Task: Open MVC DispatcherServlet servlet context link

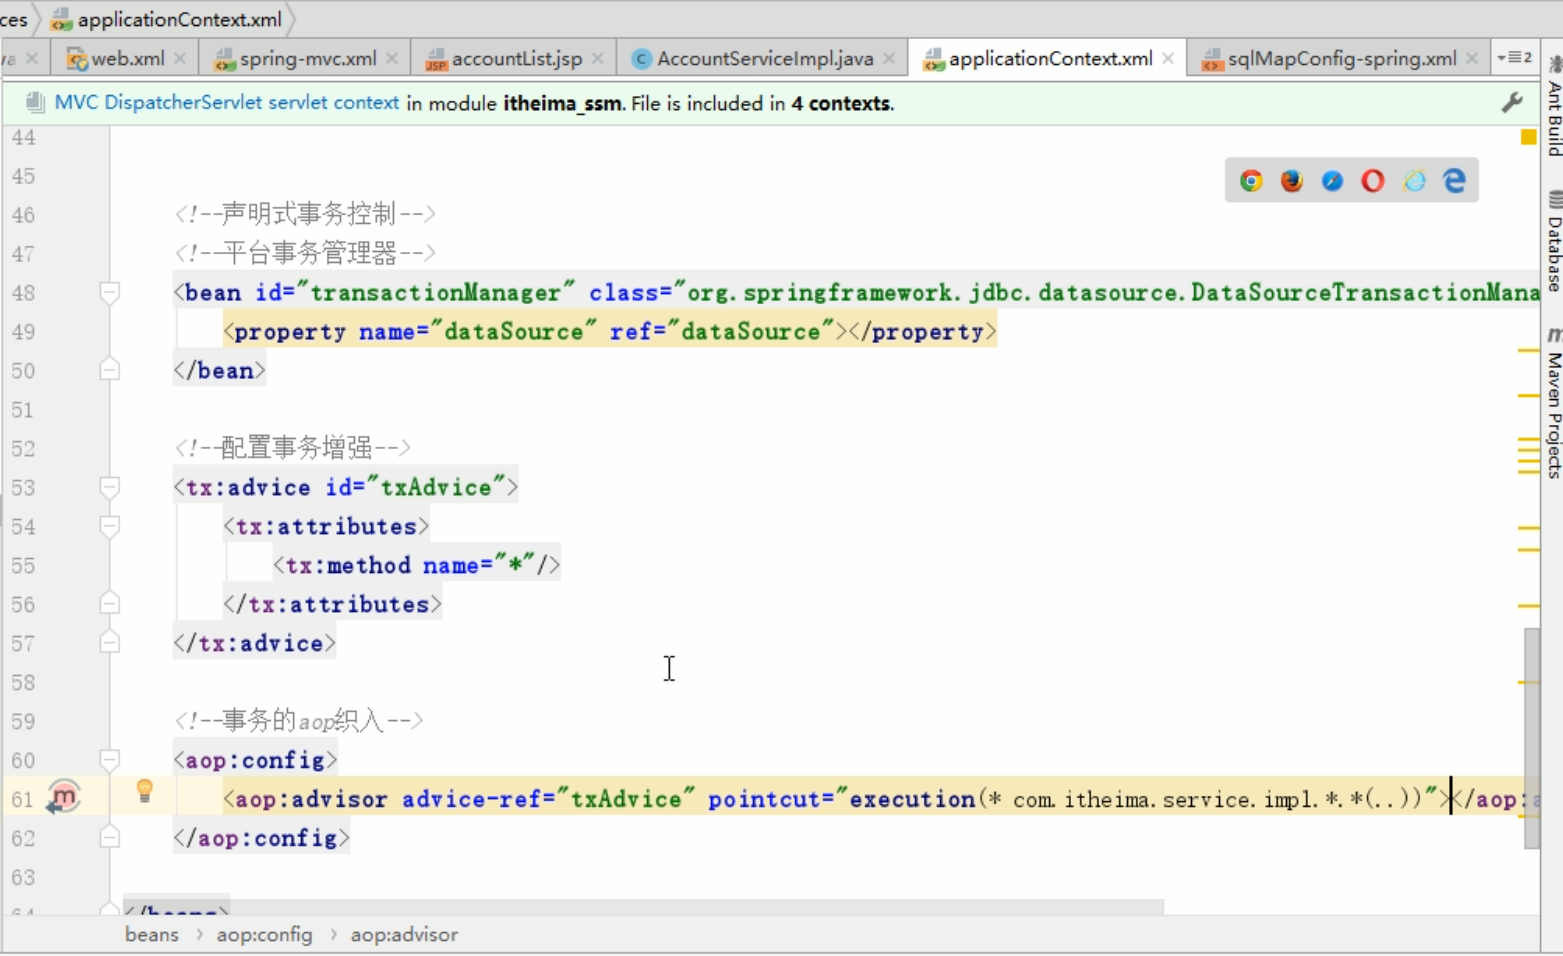Action: click(227, 102)
